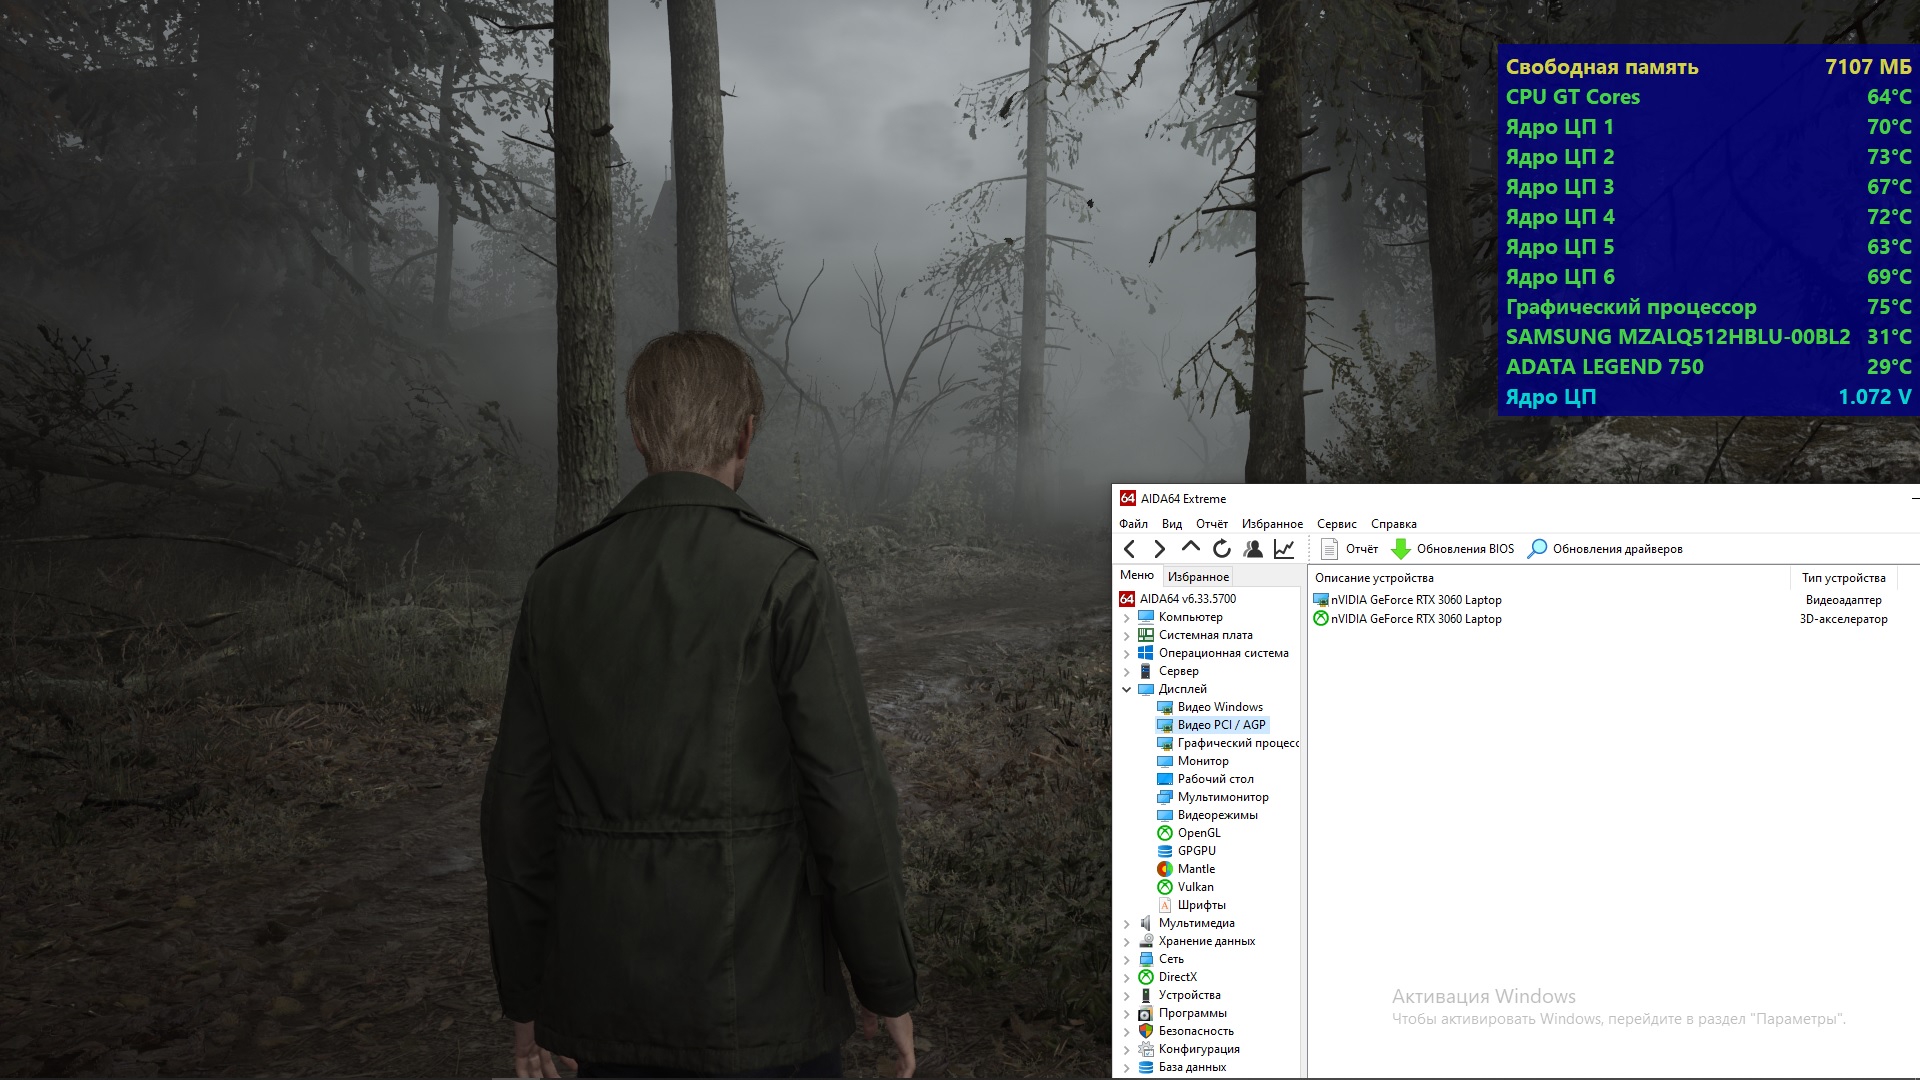Click Обновления BIOS green arrow button

pos(1453,549)
